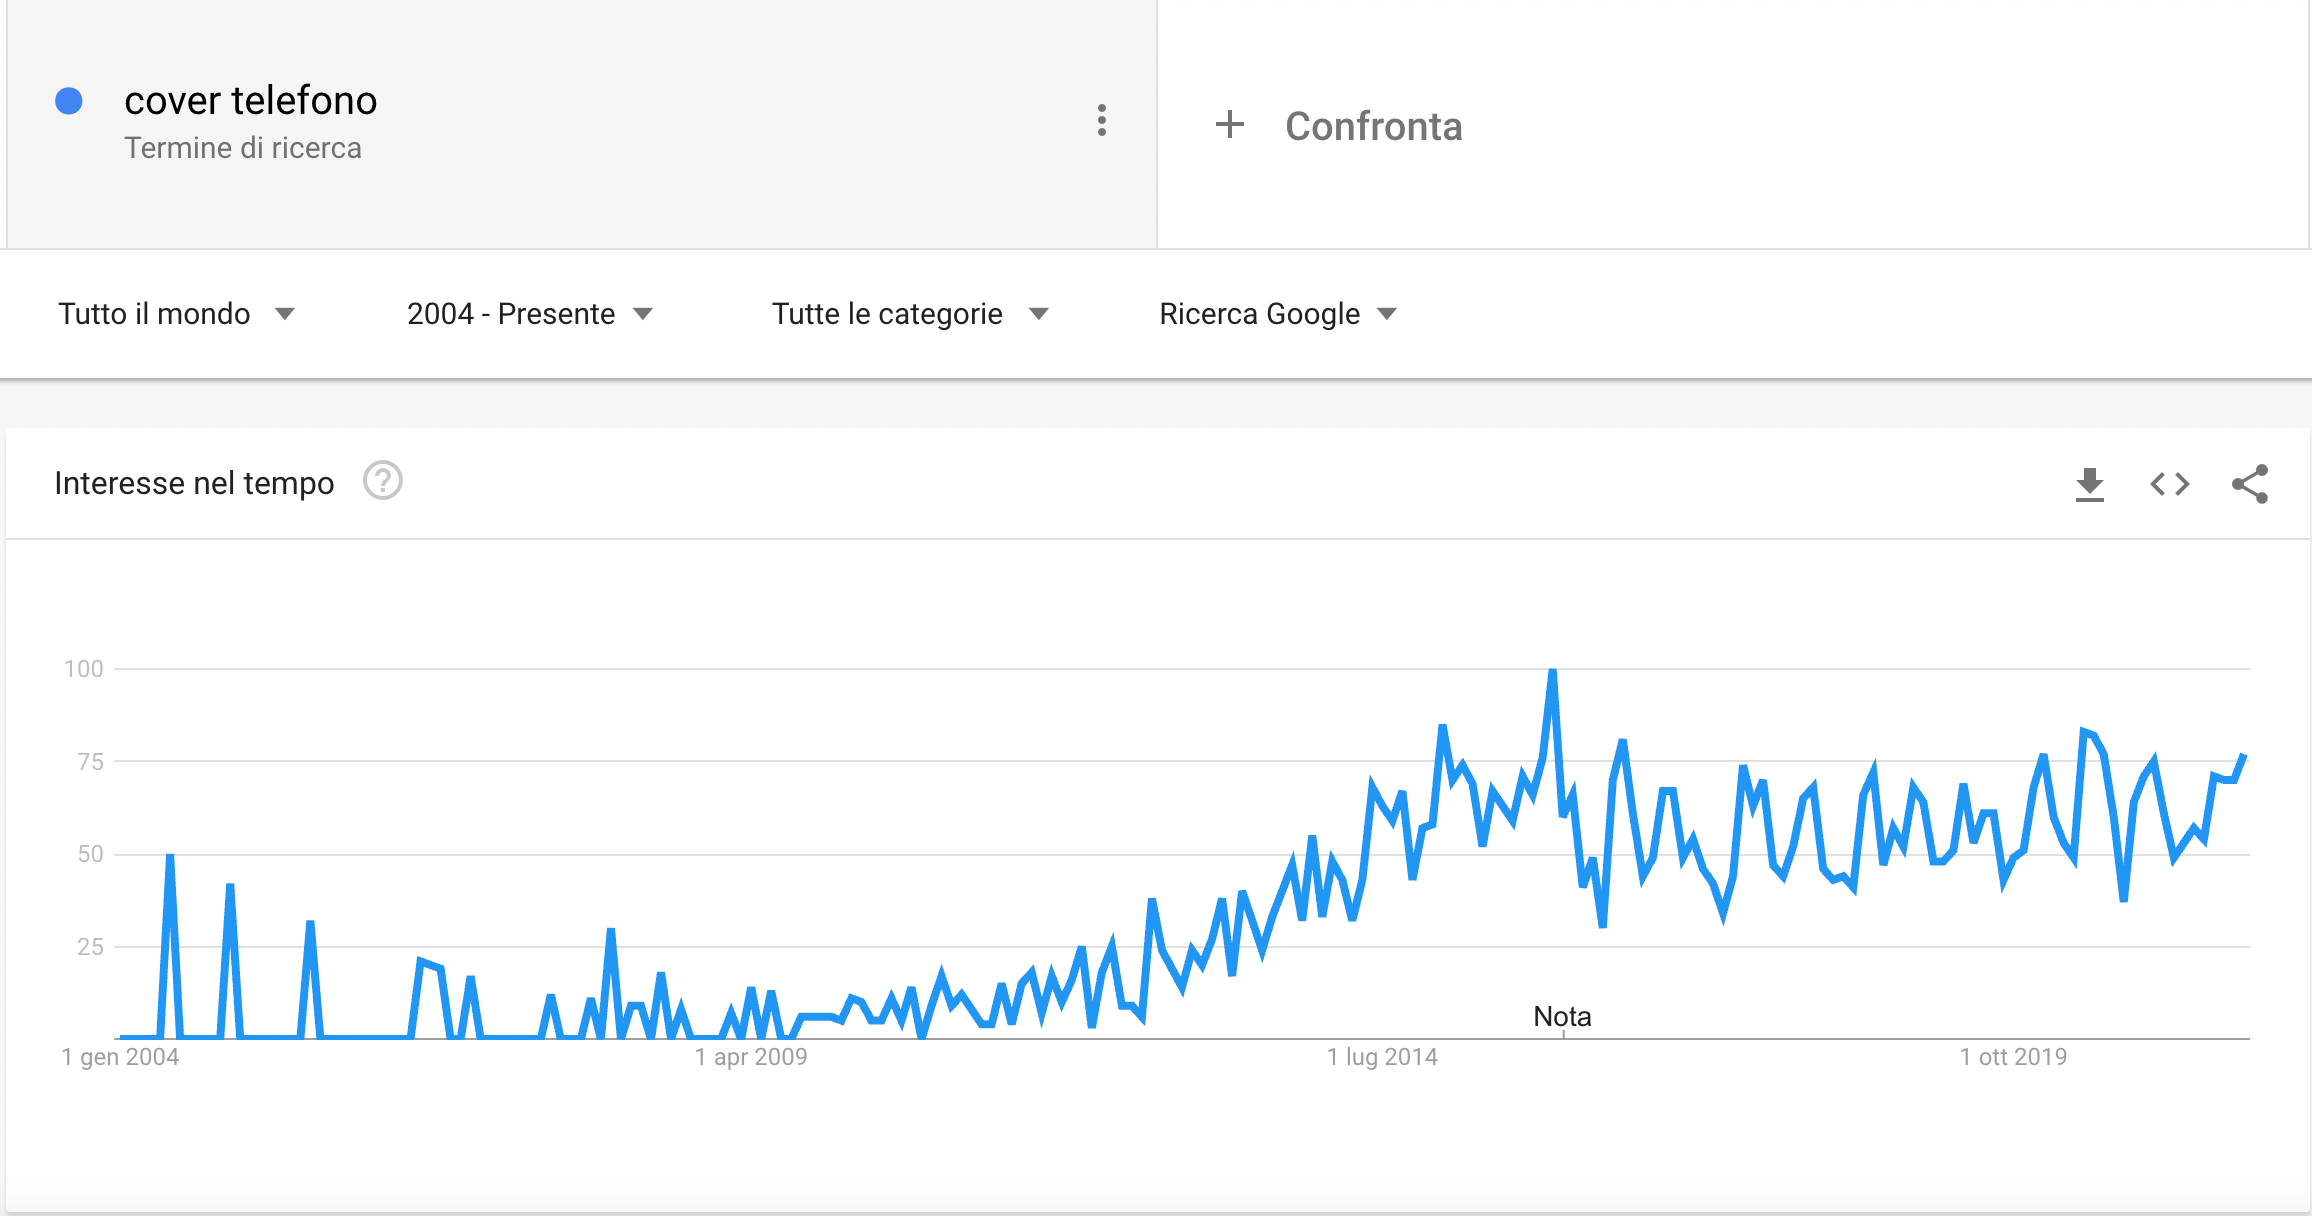Download the Interesse nel tempo chart data
The image size is (2312, 1216).
coord(2089,484)
